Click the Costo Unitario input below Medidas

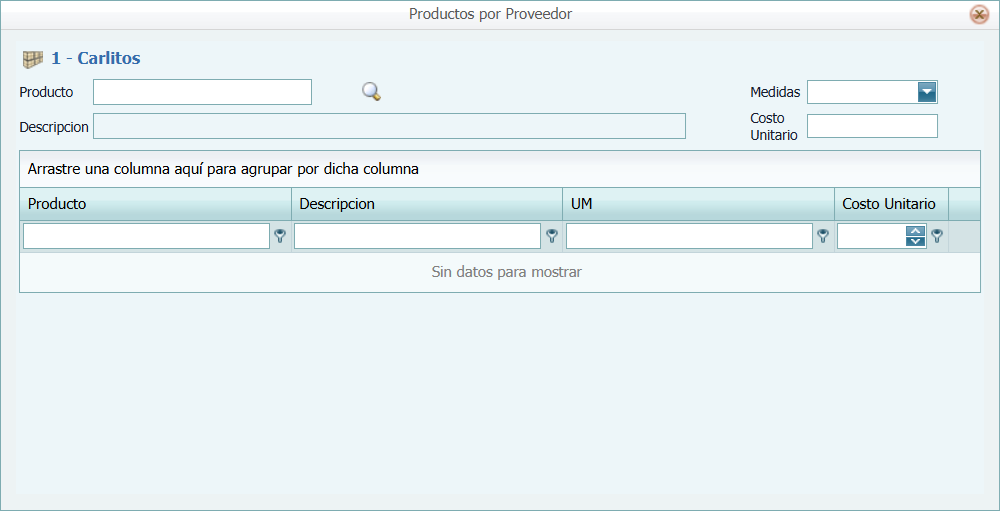[871, 126]
